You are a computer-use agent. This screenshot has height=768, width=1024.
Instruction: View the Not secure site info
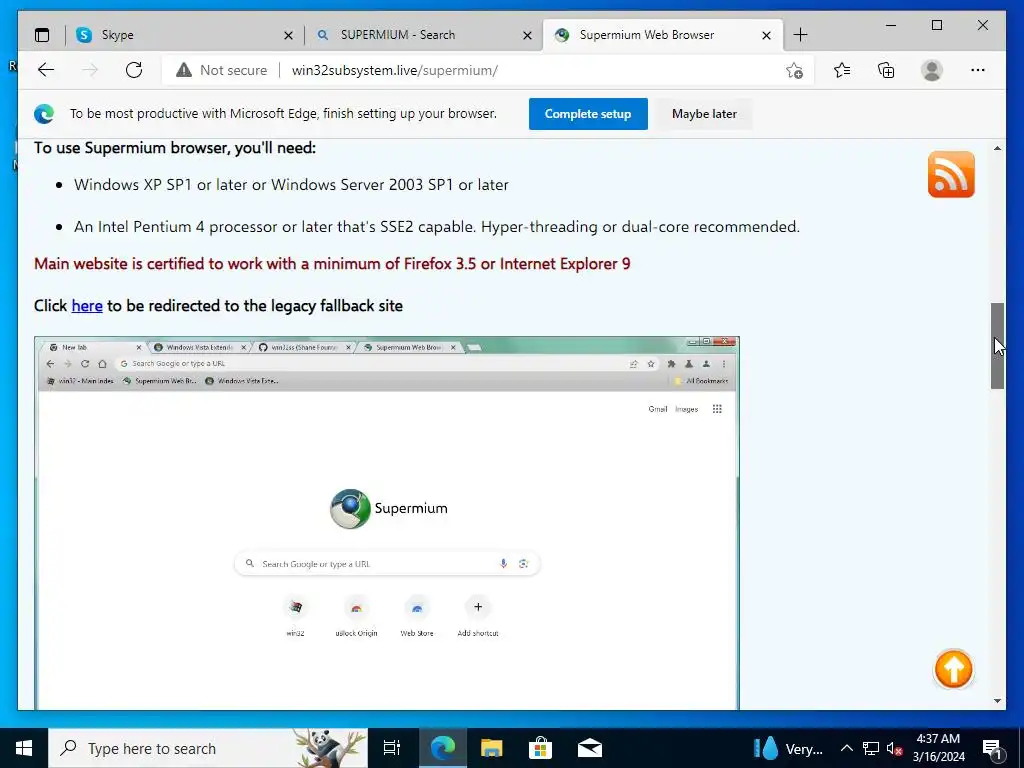(222, 70)
